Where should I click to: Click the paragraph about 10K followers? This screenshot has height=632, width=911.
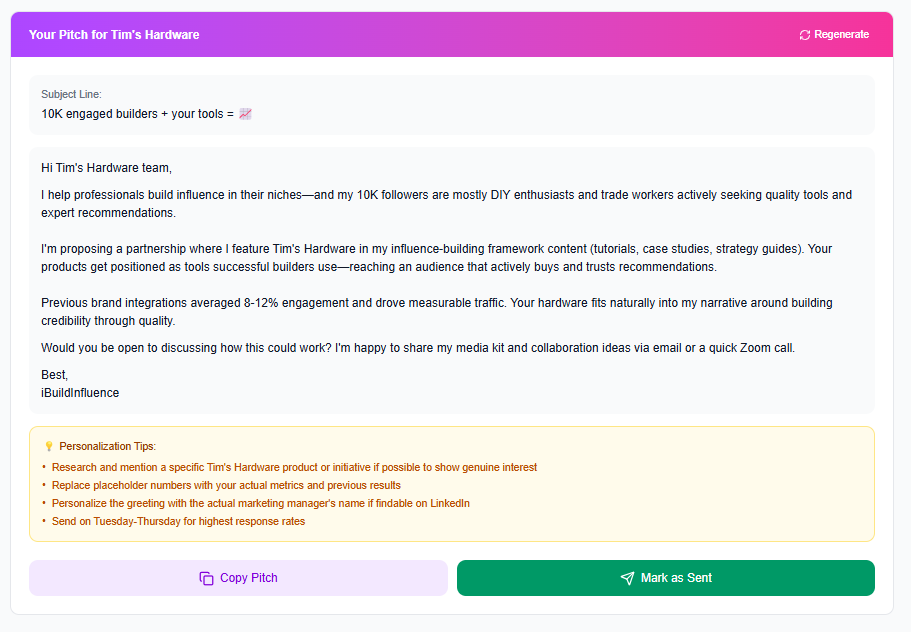tap(446, 204)
